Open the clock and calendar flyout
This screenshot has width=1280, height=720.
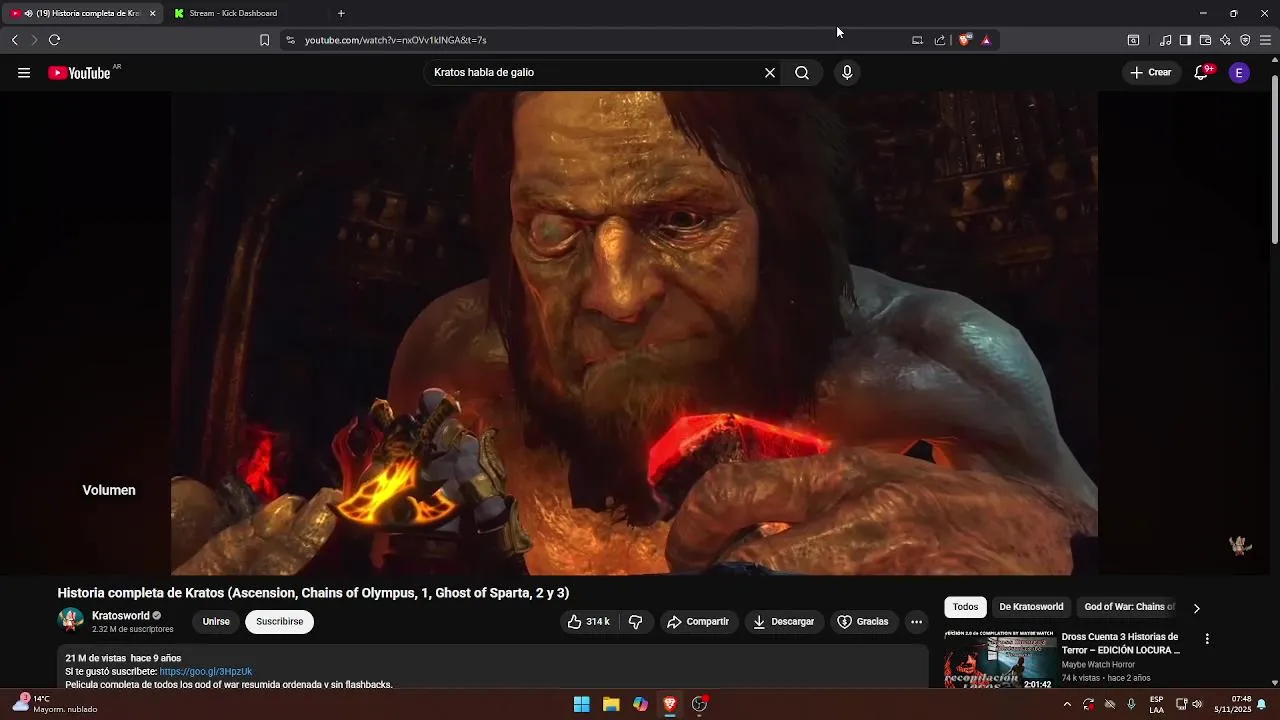[x=1233, y=704]
